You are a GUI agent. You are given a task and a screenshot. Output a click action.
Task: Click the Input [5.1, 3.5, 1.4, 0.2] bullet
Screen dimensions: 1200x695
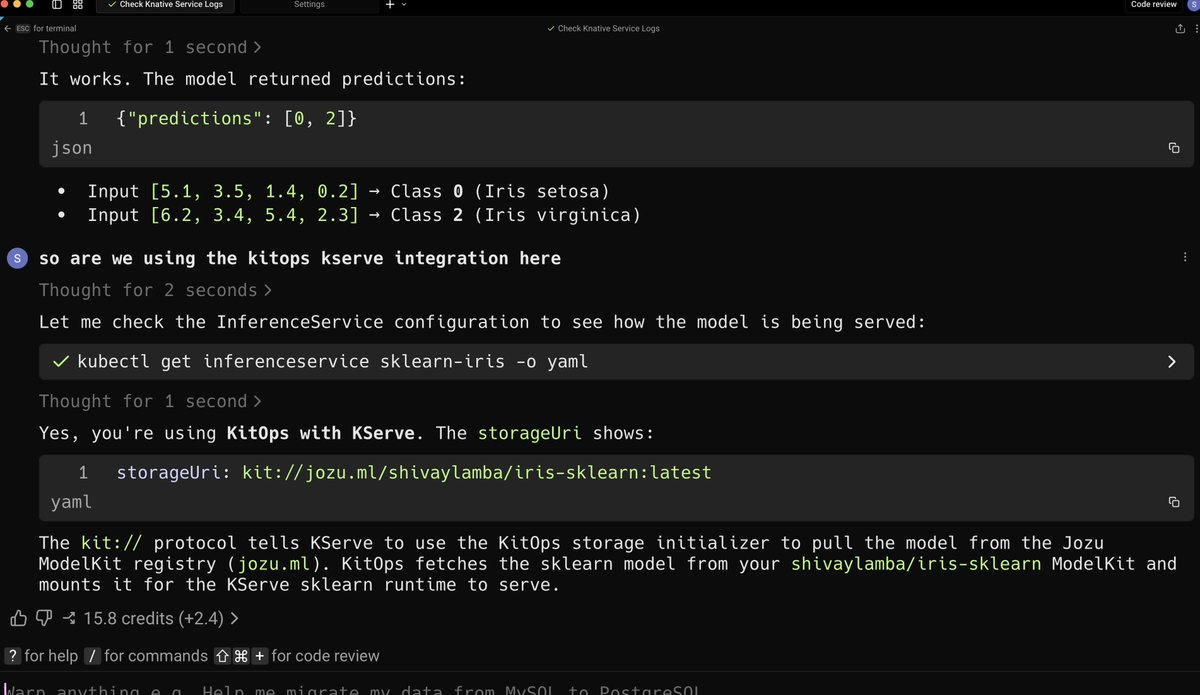[x=348, y=191]
